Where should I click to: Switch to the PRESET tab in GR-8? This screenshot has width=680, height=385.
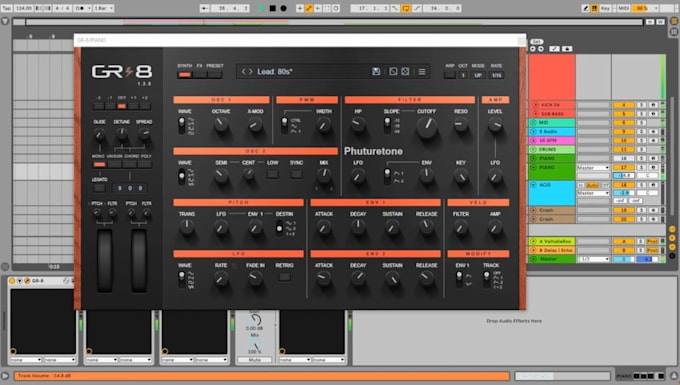pos(215,75)
